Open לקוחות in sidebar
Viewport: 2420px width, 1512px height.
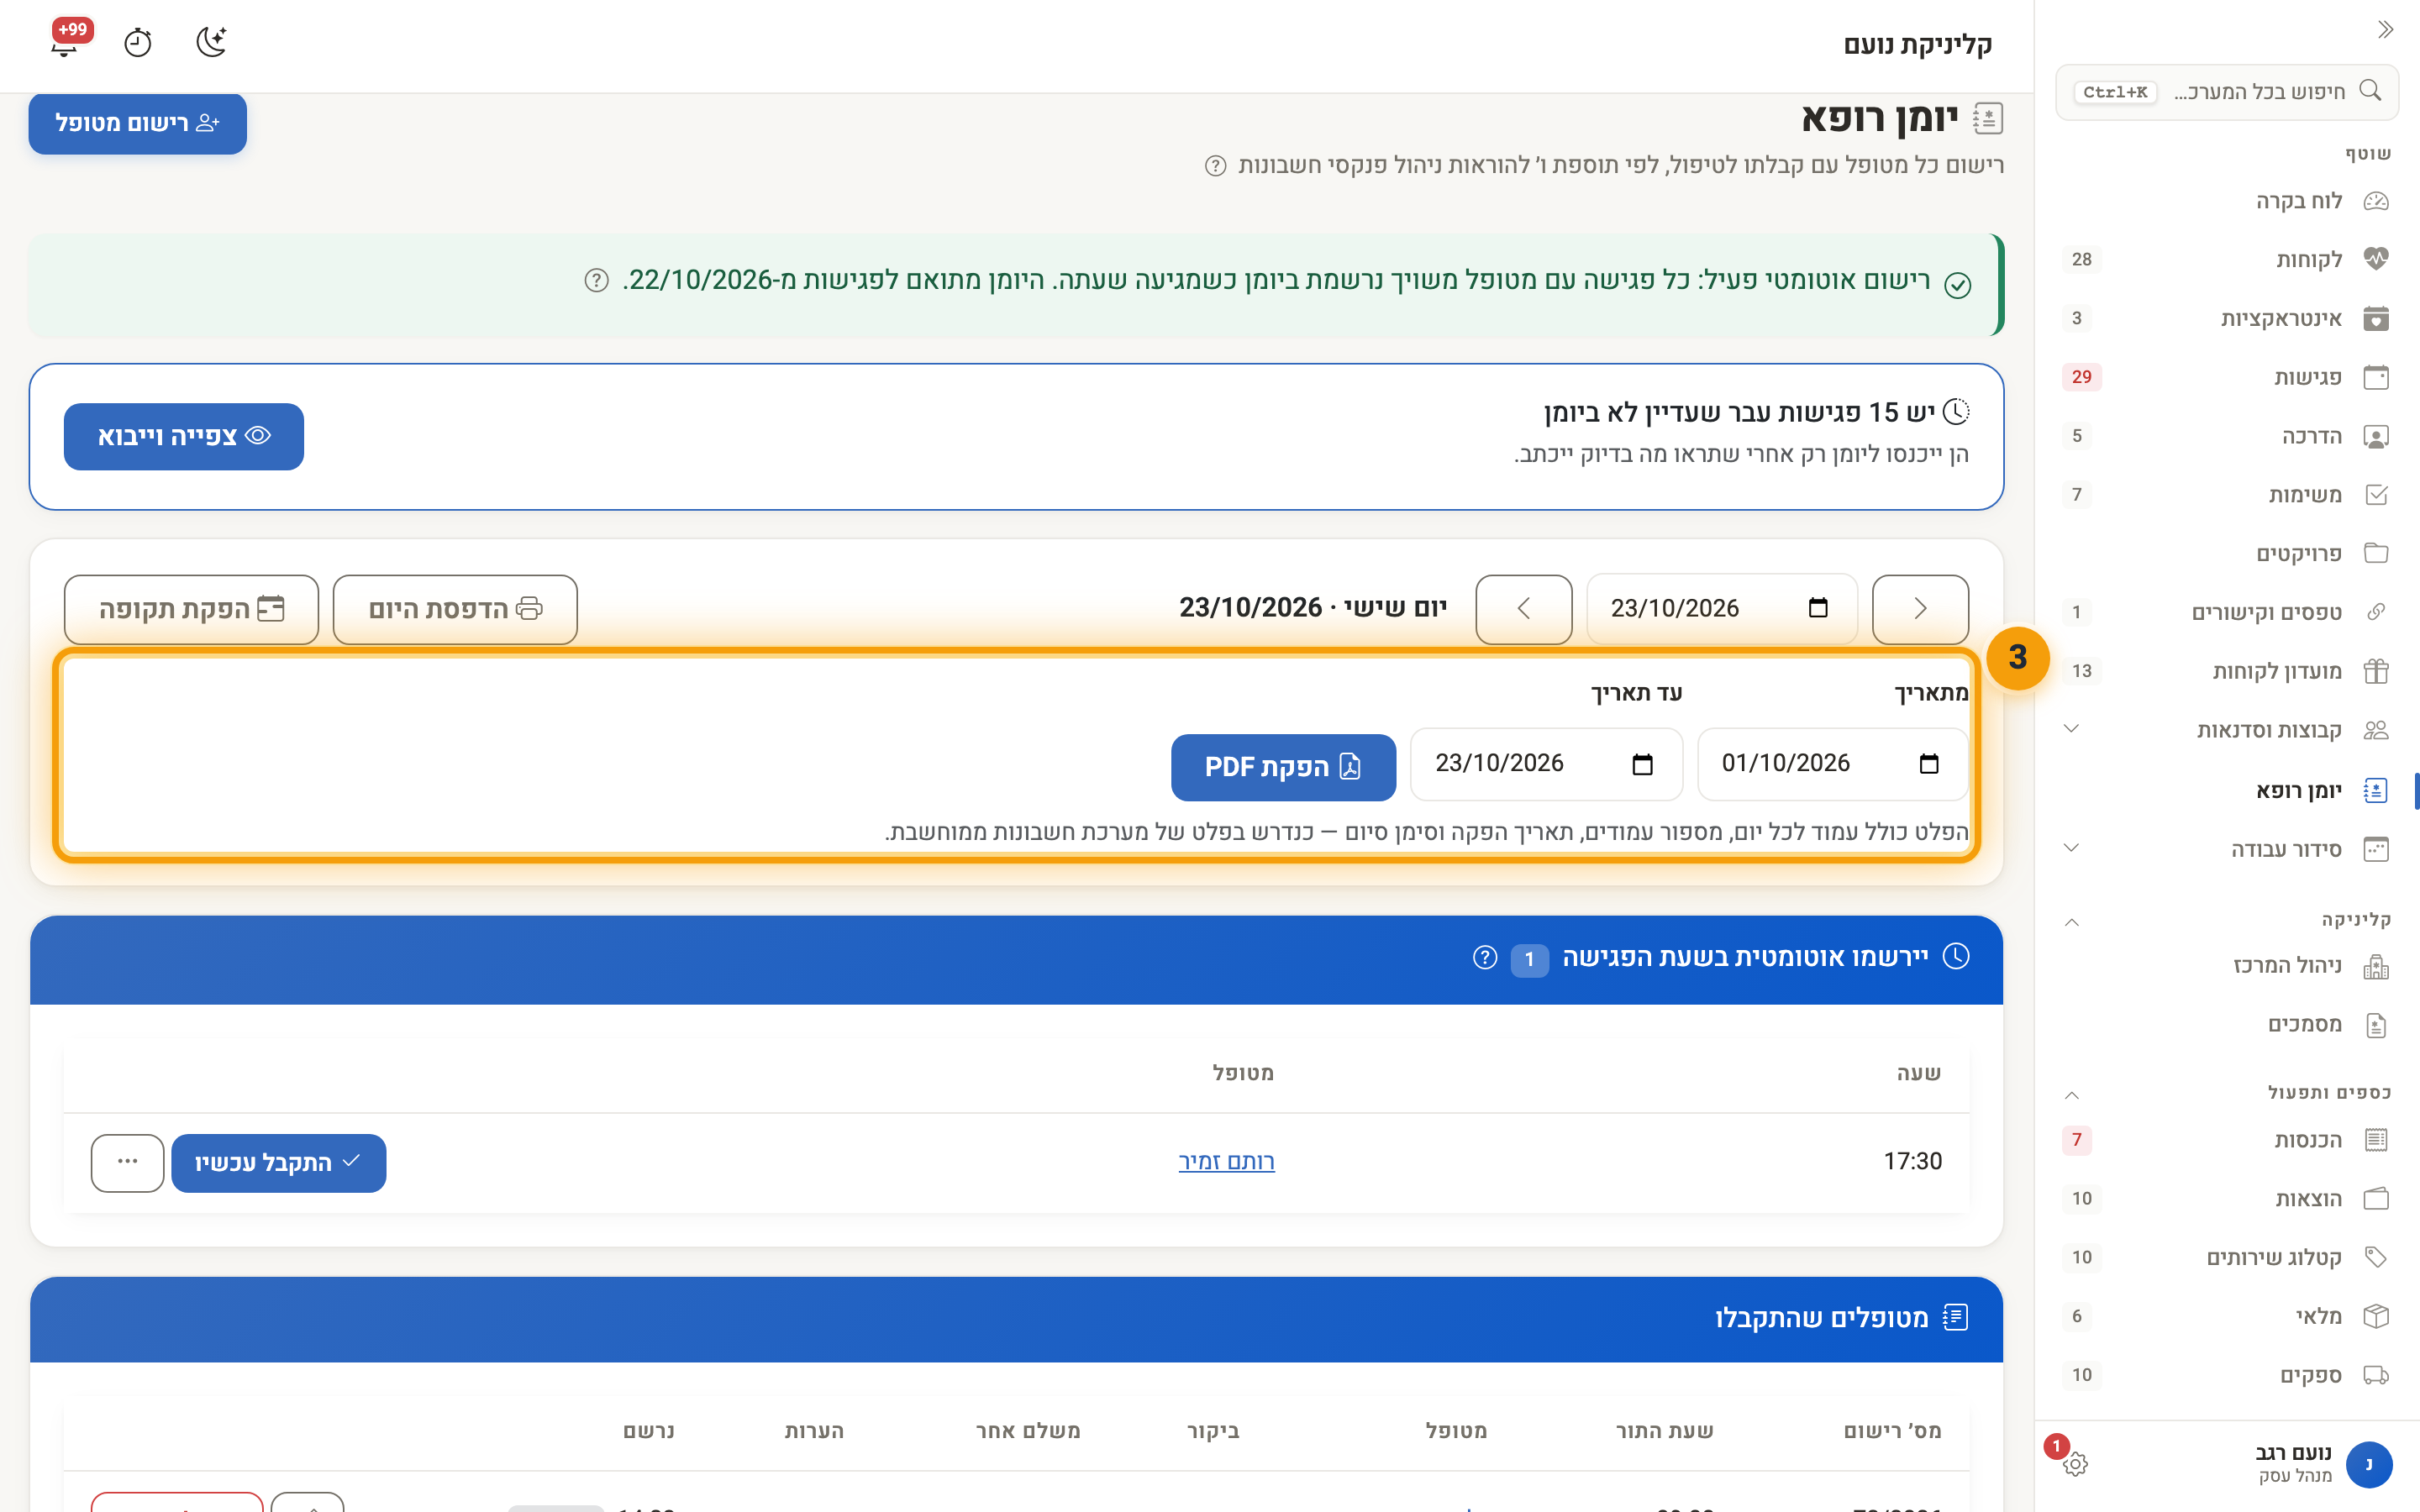[x=2227, y=260]
